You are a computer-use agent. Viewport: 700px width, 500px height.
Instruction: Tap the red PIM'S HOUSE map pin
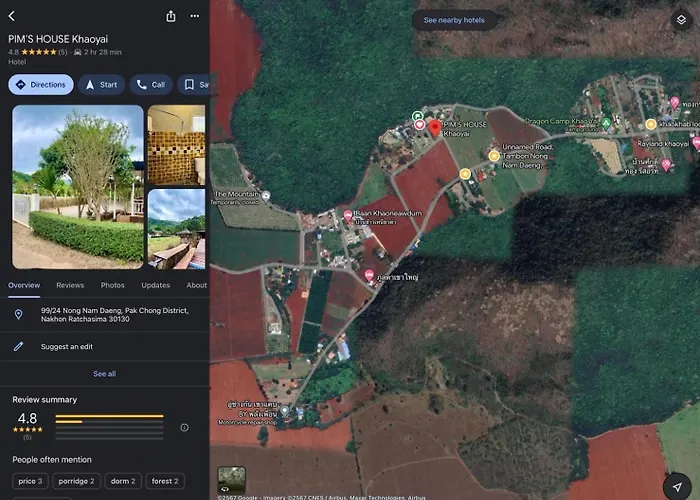[x=435, y=128]
